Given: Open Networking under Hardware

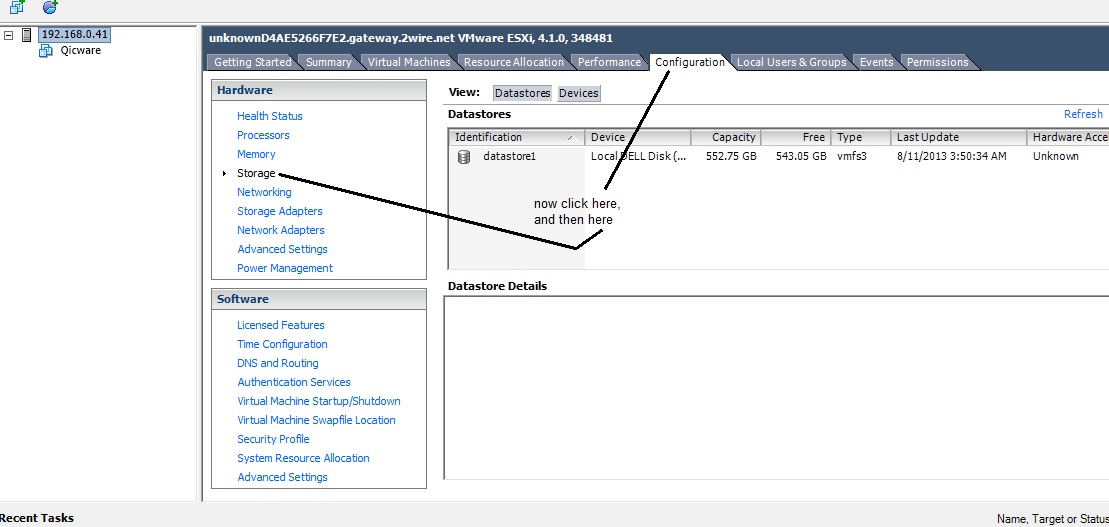Looking at the screenshot, I should tap(264, 192).
